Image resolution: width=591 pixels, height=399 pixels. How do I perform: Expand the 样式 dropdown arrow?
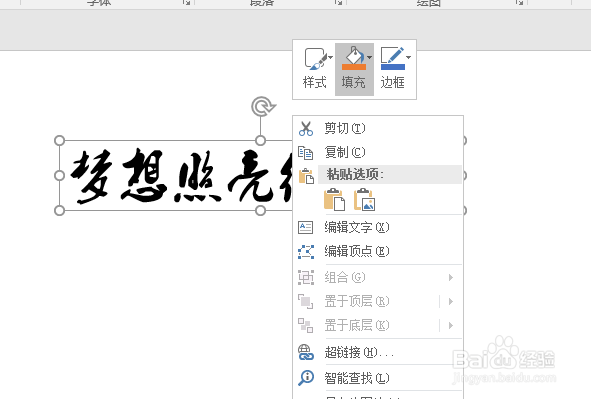(331, 58)
